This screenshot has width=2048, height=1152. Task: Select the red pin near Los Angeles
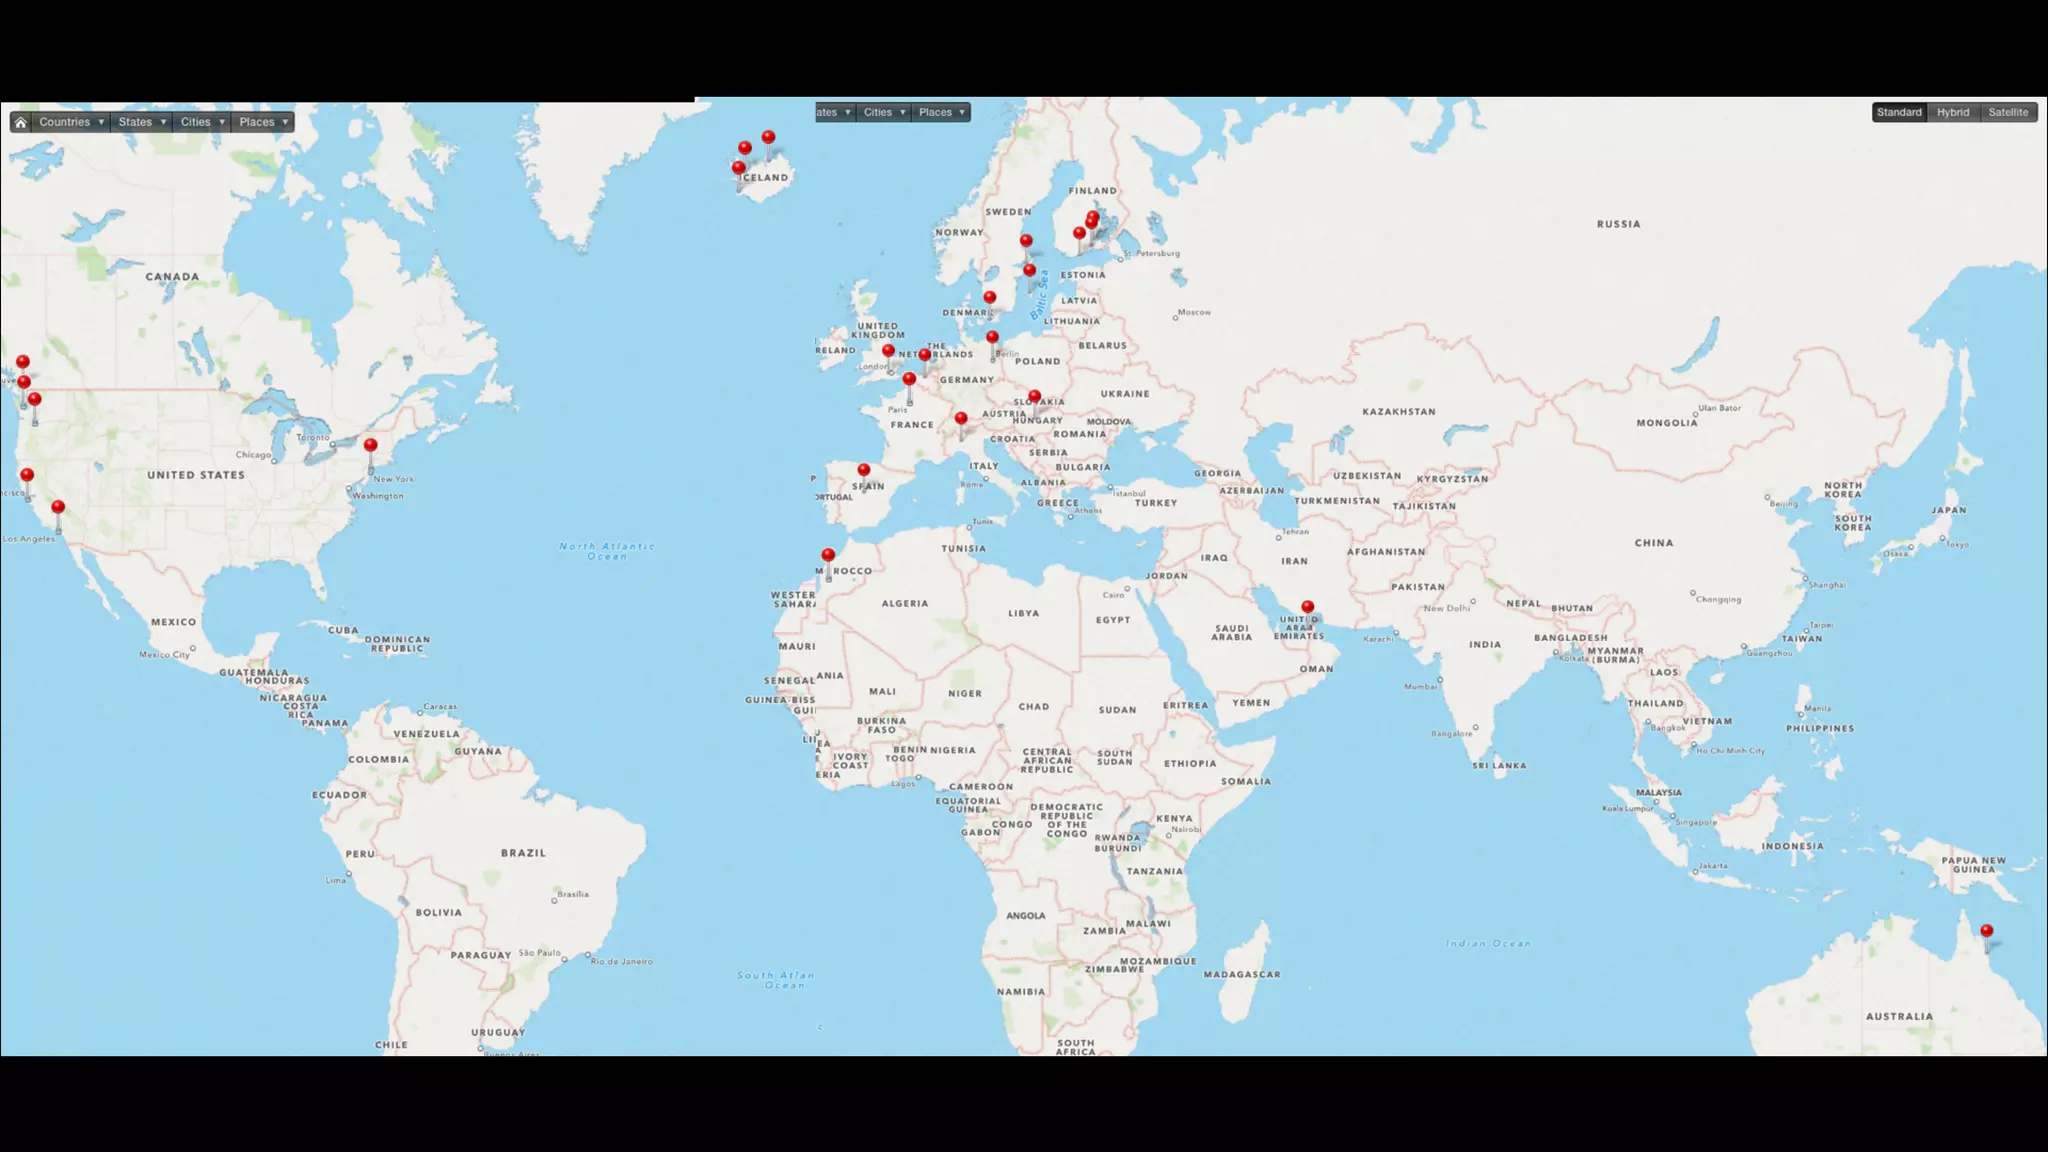[x=58, y=507]
